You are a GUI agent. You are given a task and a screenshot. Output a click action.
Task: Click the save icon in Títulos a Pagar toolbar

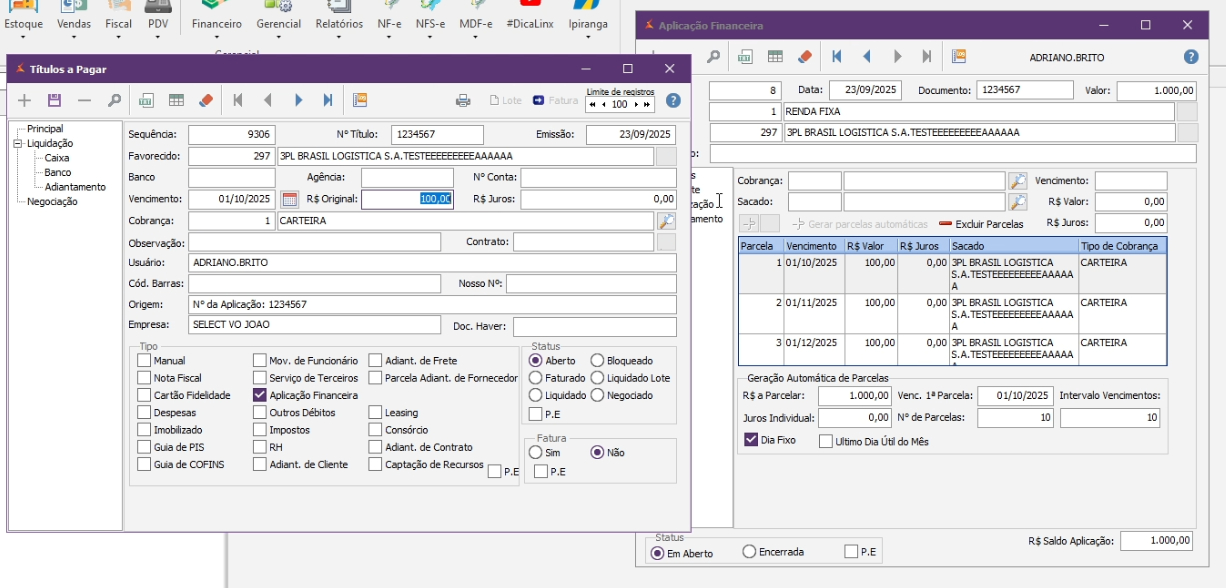(54, 100)
